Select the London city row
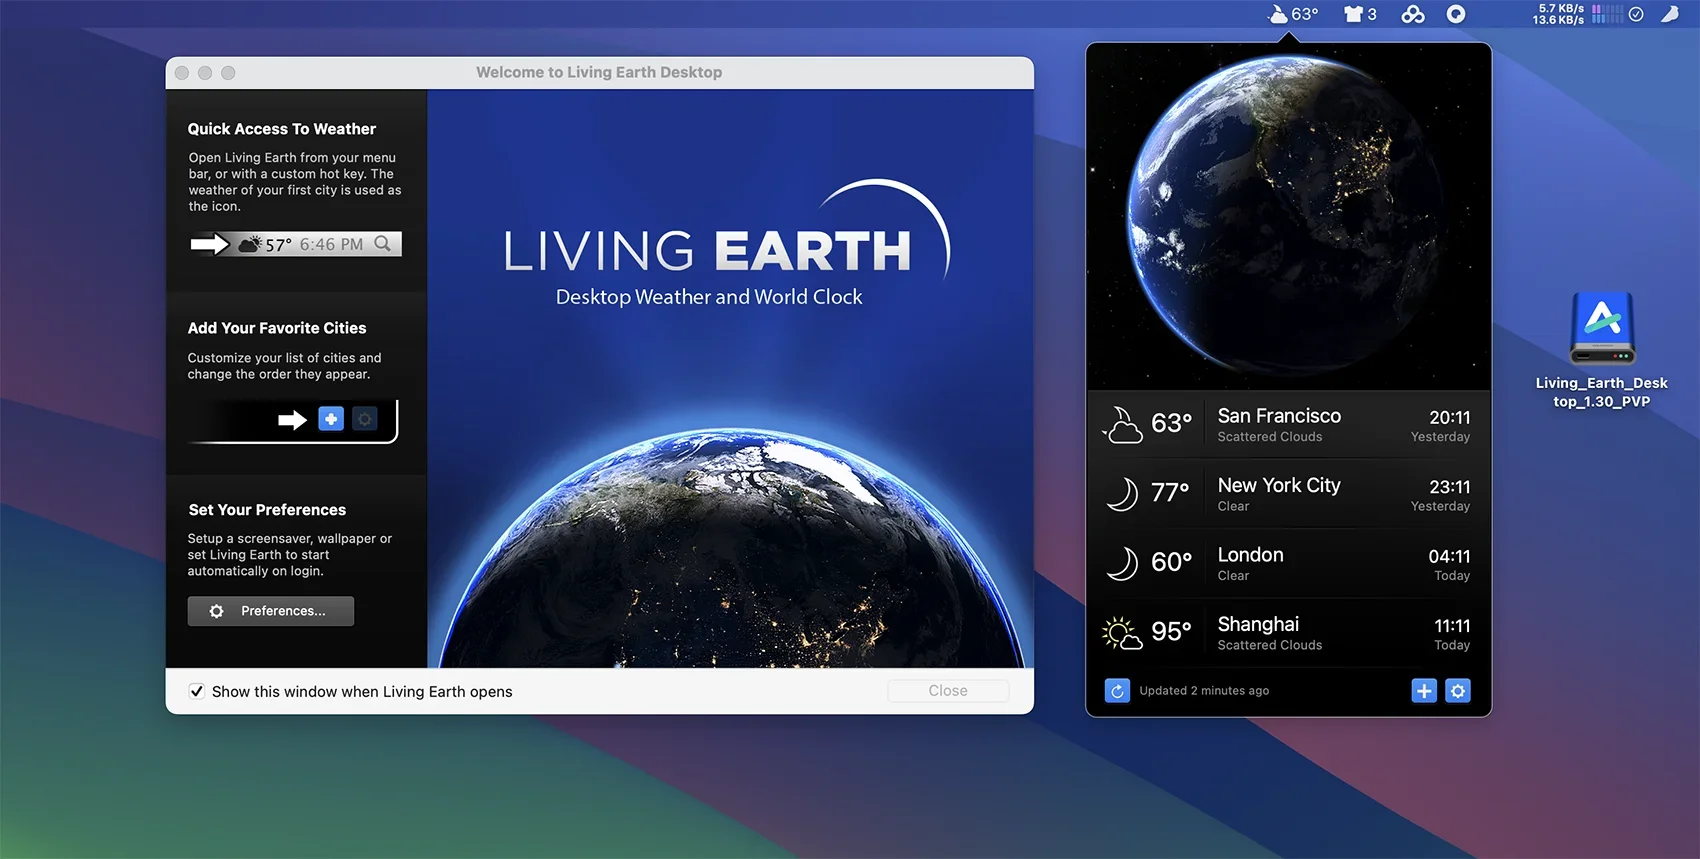This screenshot has height=859, width=1700. tap(1289, 564)
